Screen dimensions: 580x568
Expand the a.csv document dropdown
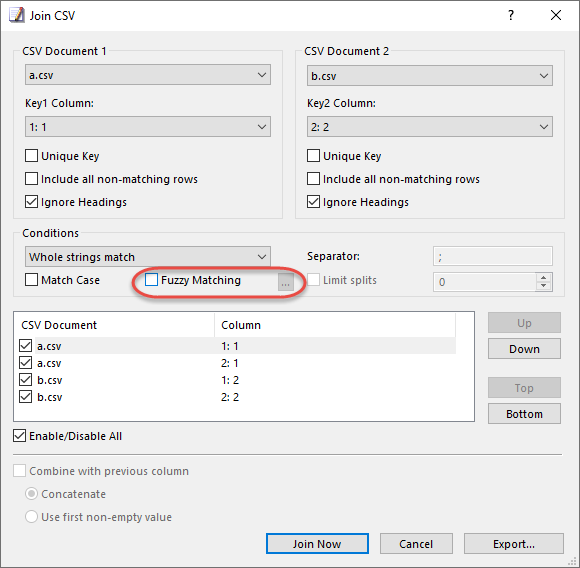click(148, 75)
